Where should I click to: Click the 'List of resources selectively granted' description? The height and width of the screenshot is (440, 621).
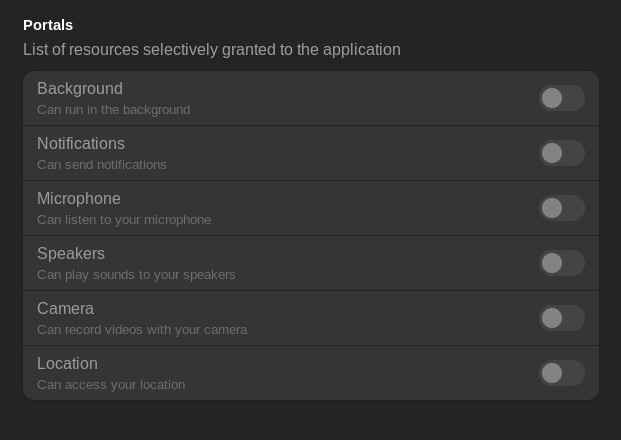point(212,50)
